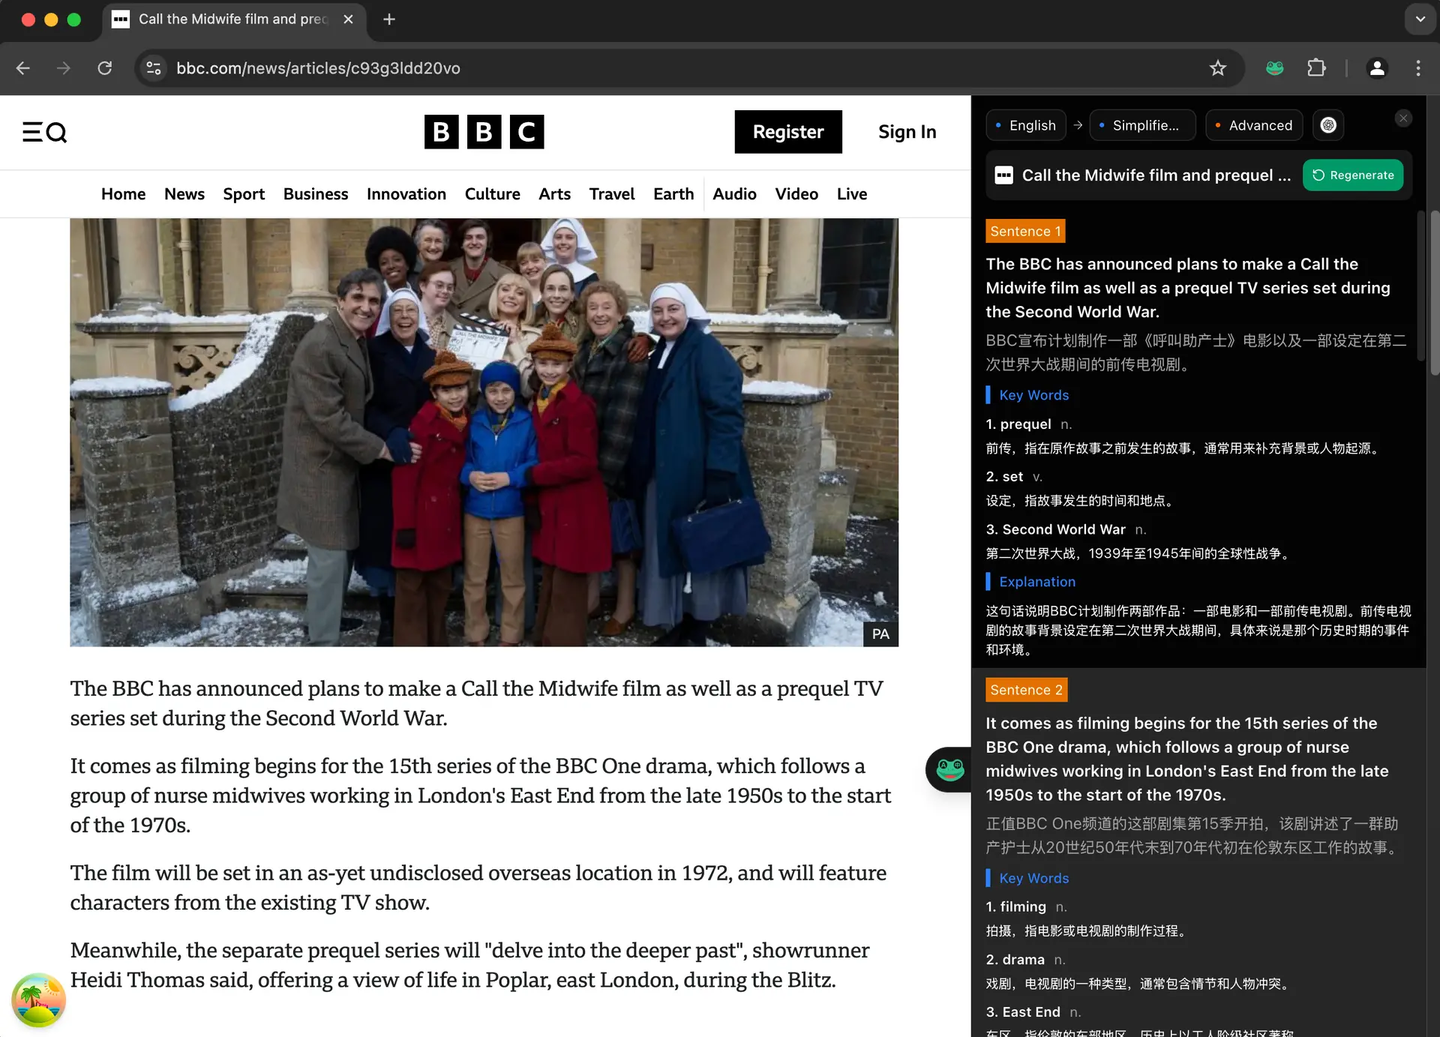Image resolution: width=1440 pixels, height=1037 pixels.
Task: Click the side panel scrollbar
Action: click(1434, 292)
